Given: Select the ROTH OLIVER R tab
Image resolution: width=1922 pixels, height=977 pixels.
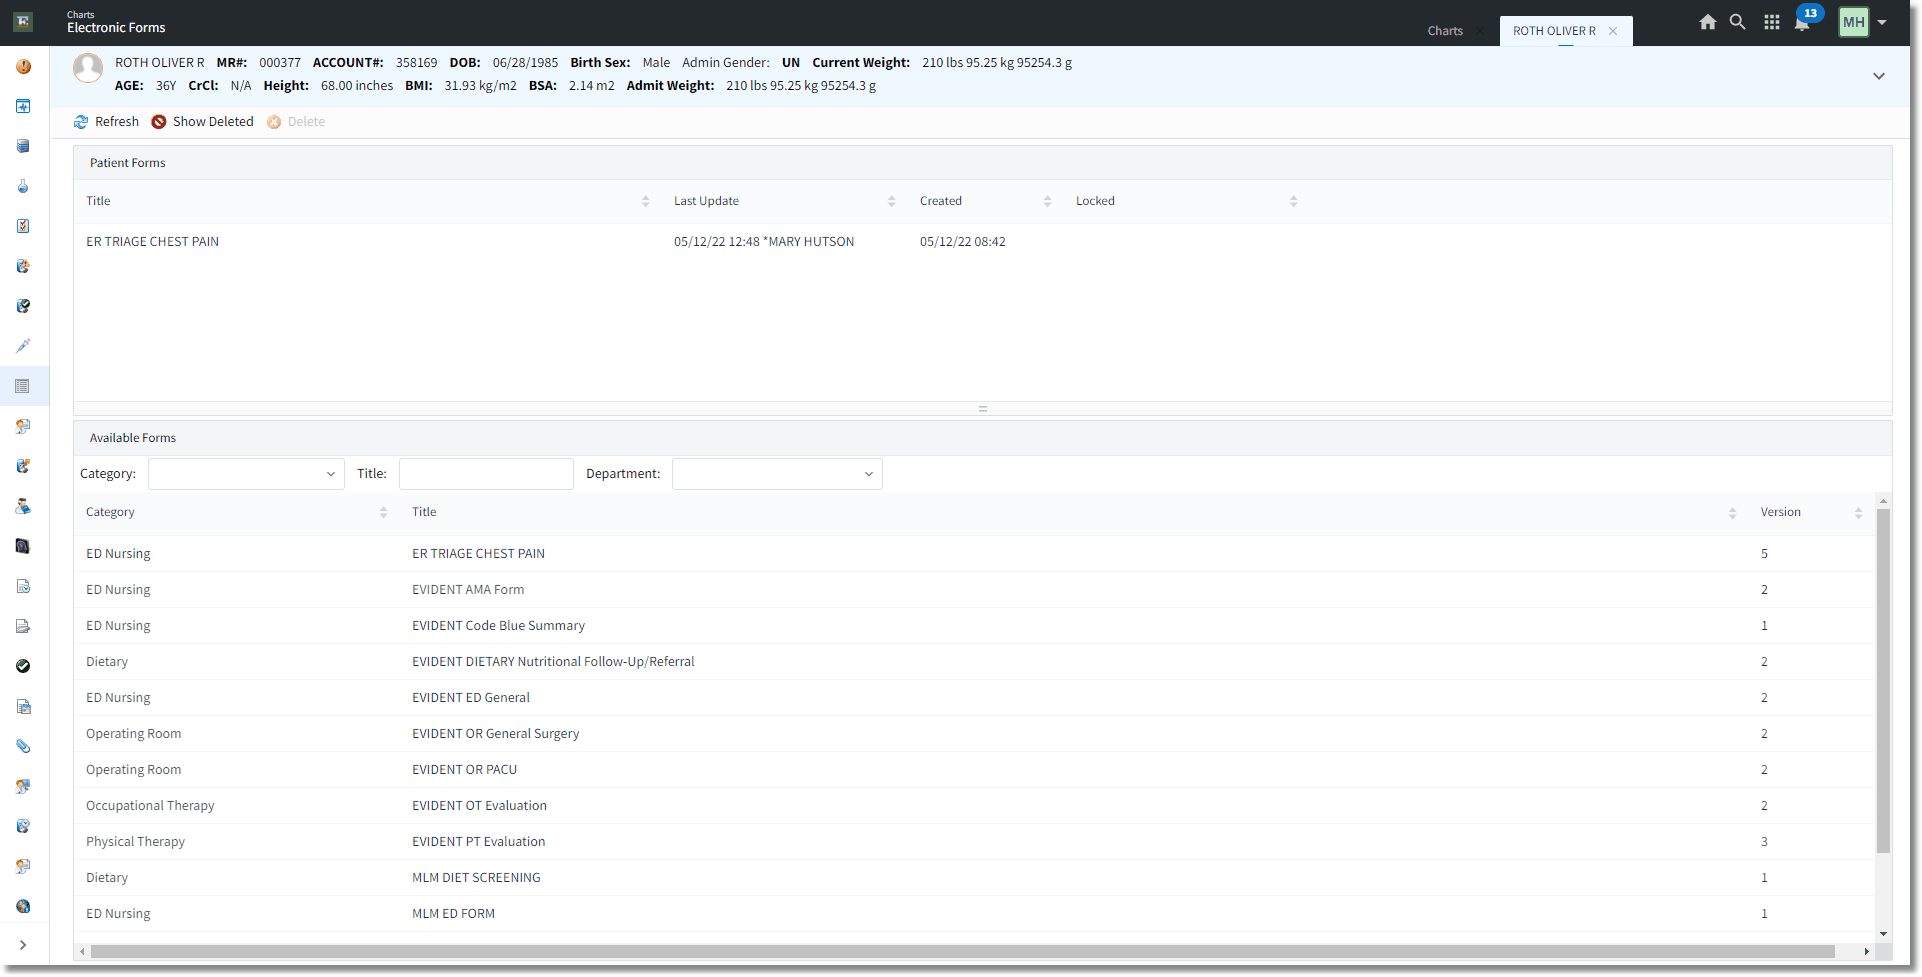Looking at the screenshot, I should tap(1554, 31).
